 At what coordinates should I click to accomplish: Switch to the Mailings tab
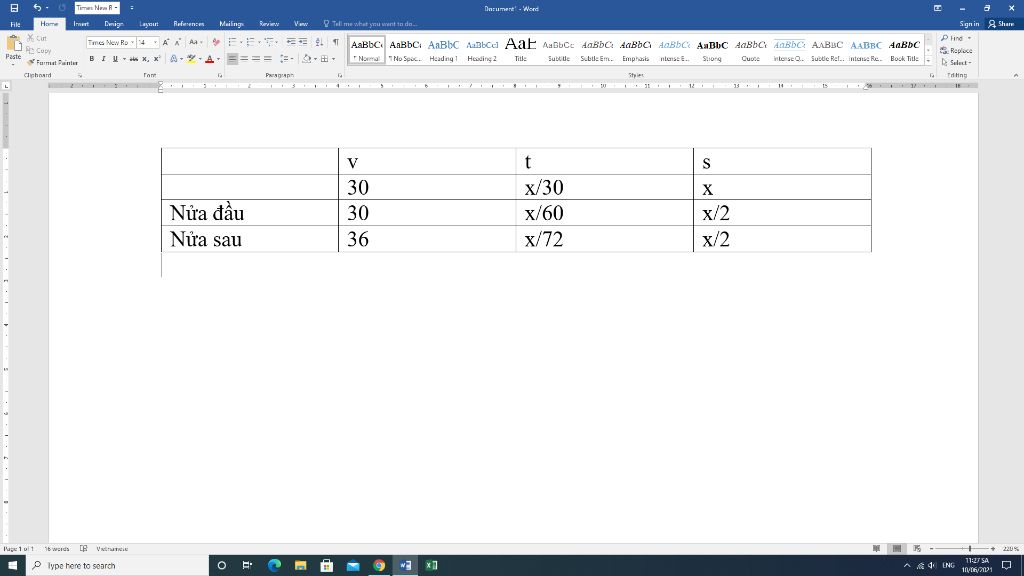(231, 24)
